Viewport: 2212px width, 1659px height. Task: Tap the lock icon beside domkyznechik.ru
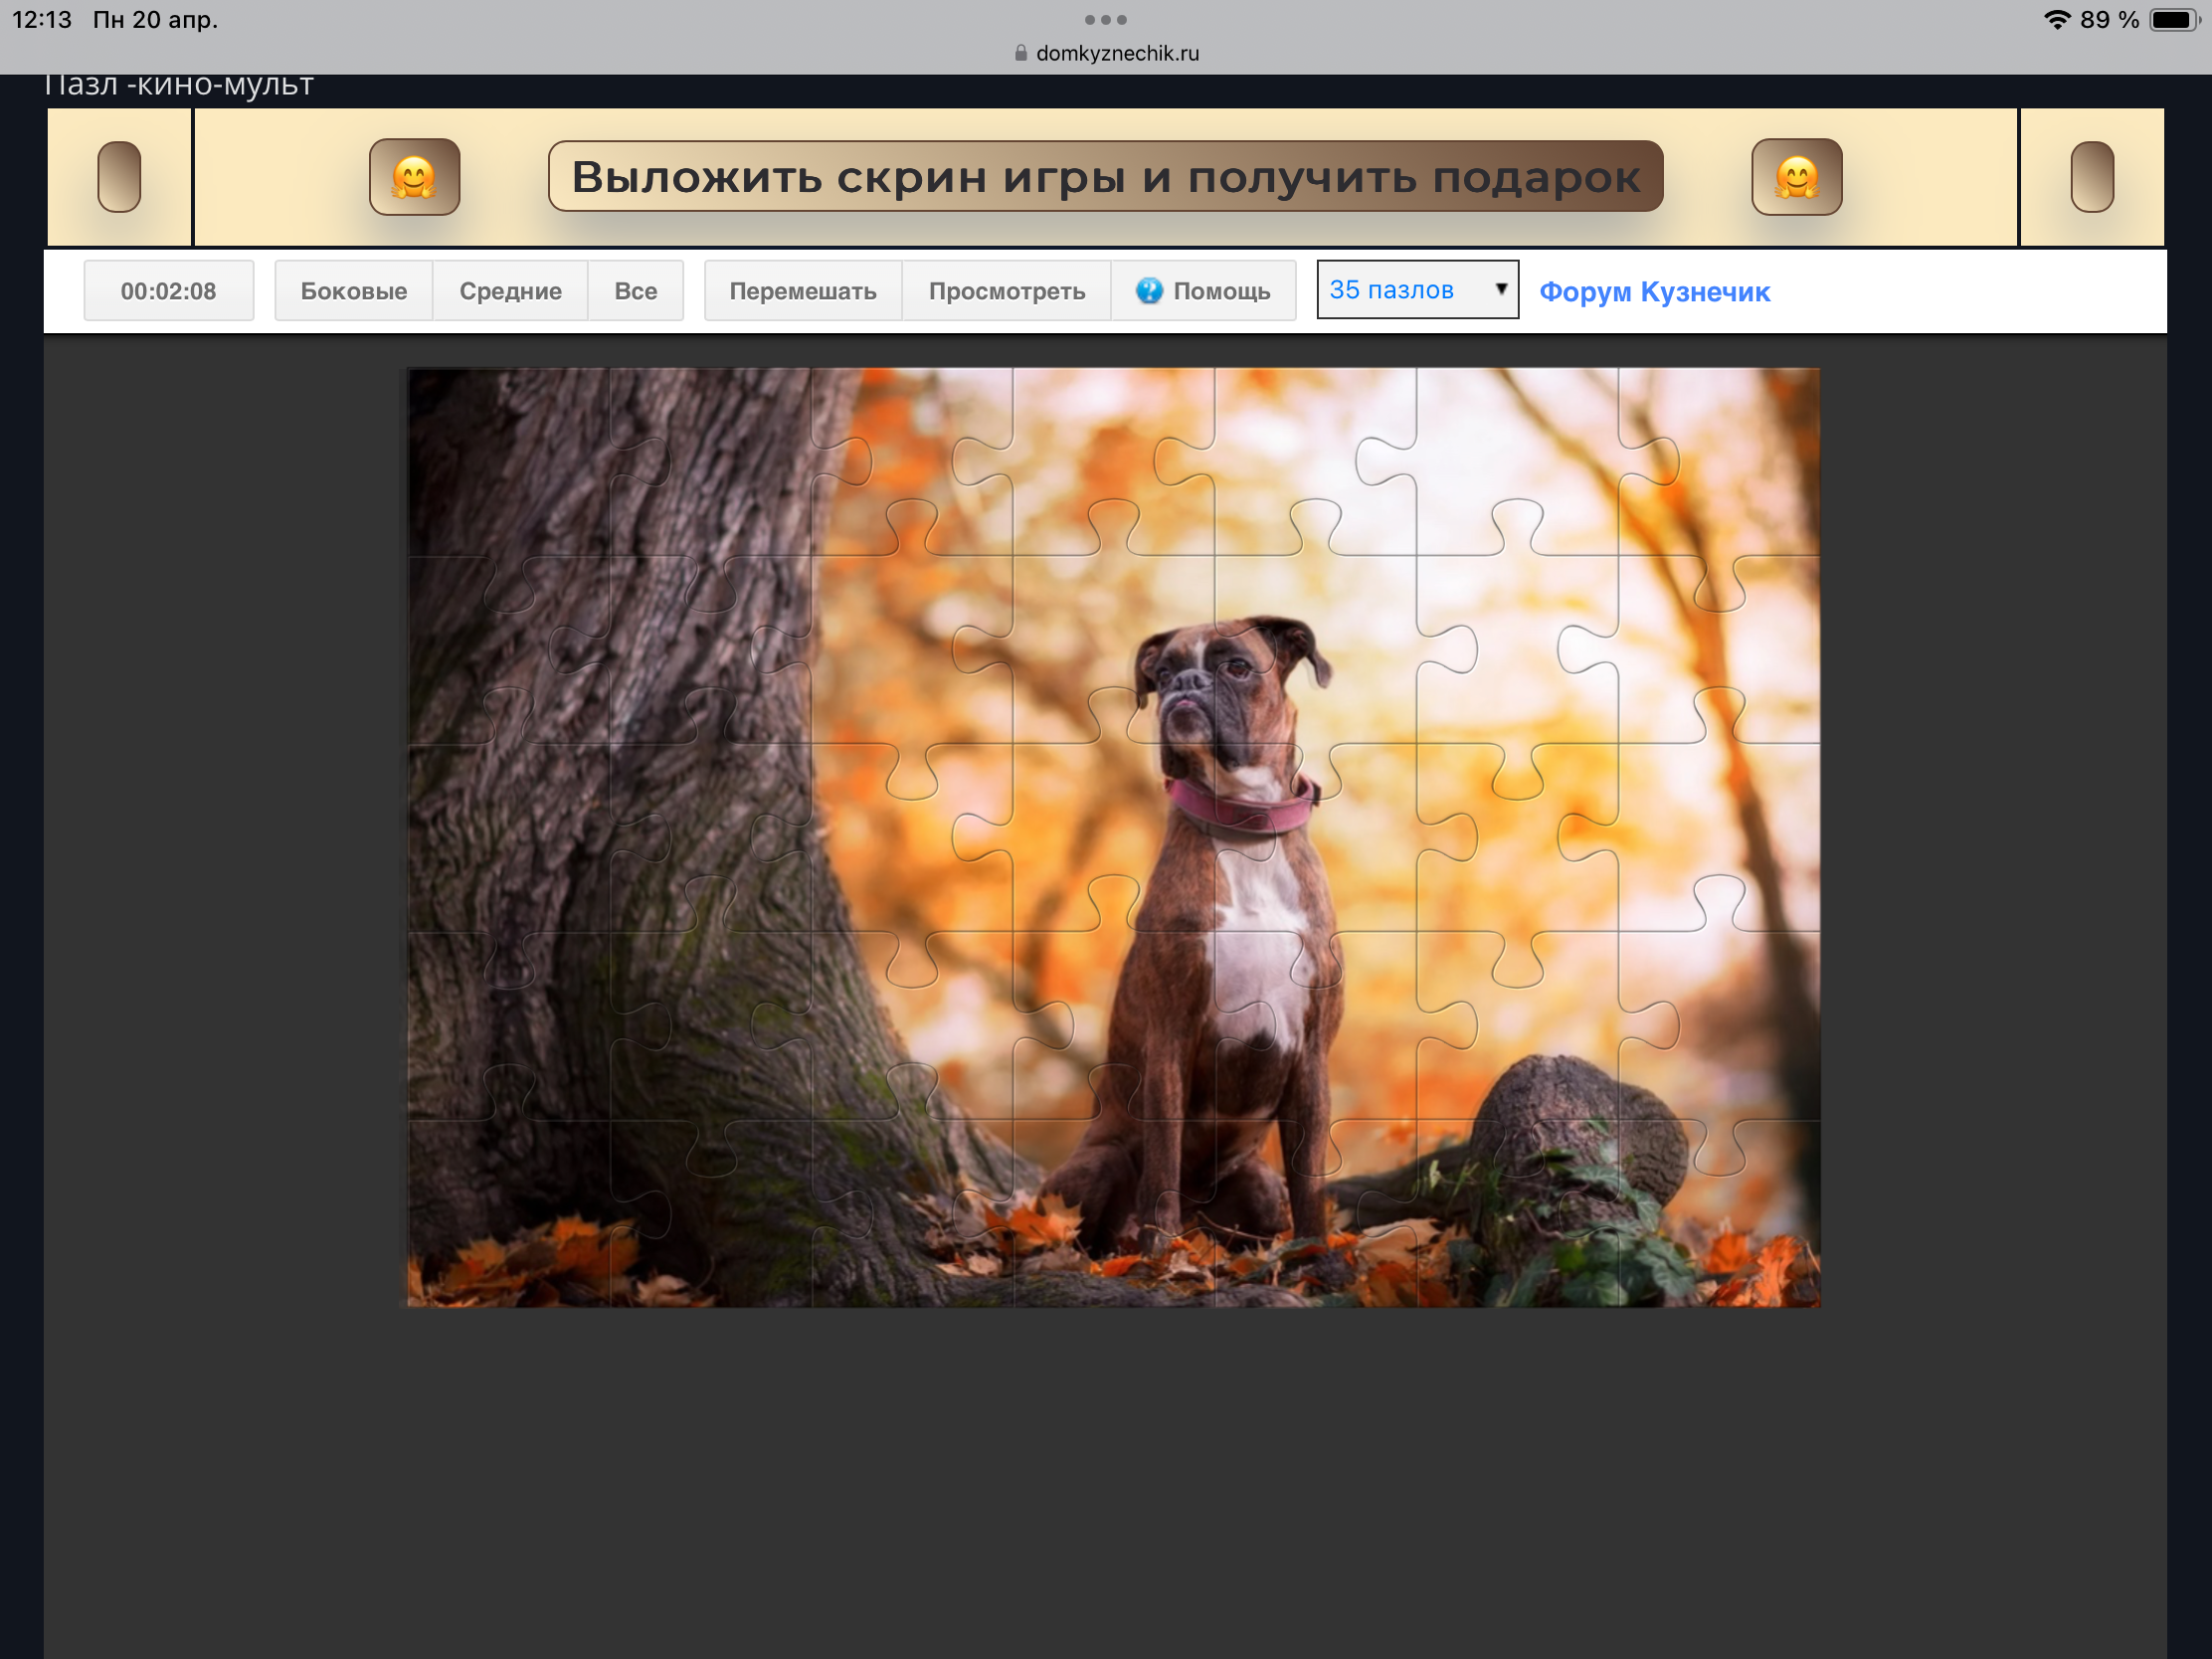pyautogui.click(x=1020, y=53)
